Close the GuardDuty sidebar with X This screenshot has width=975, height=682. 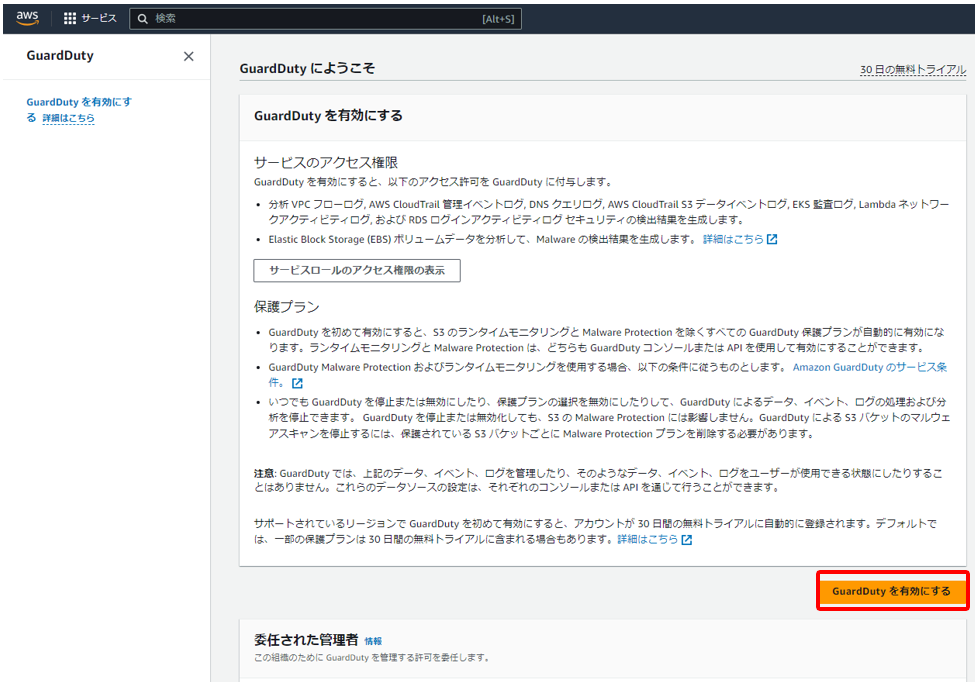[188, 57]
